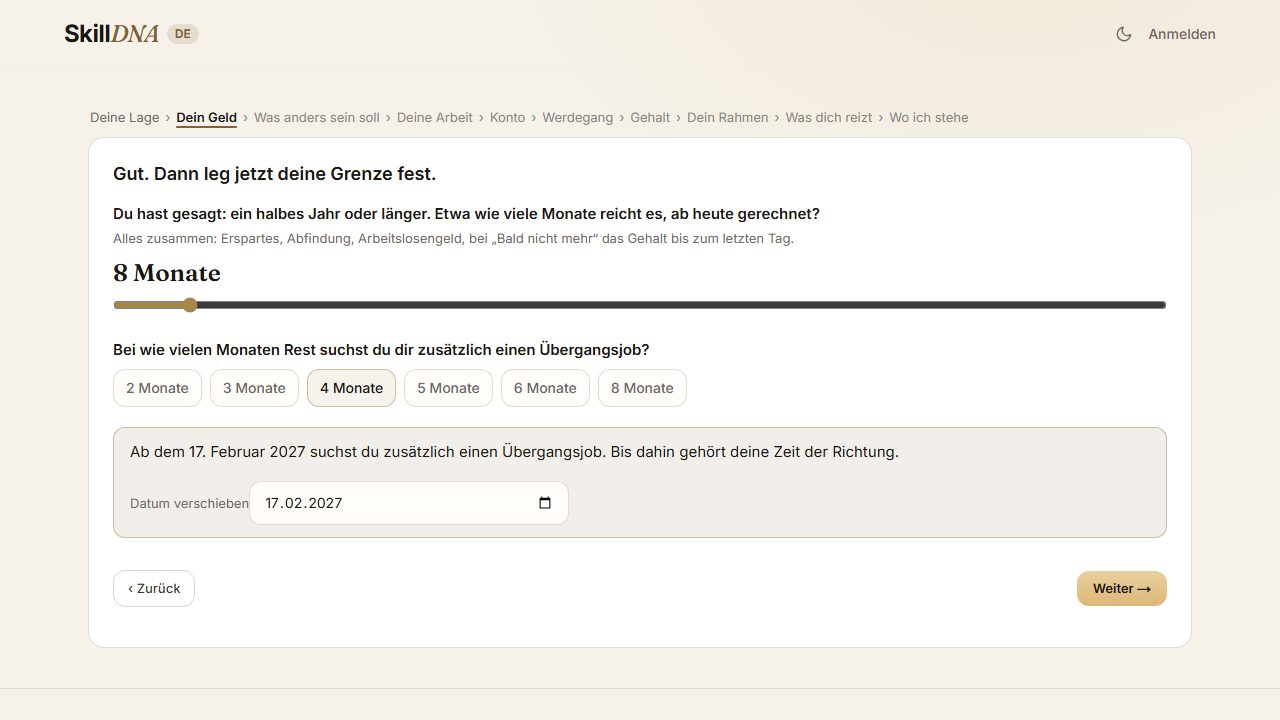Choose the 8 Monate transition-job option
Viewport: 1280px width, 720px height.
pyautogui.click(x=642, y=388)
